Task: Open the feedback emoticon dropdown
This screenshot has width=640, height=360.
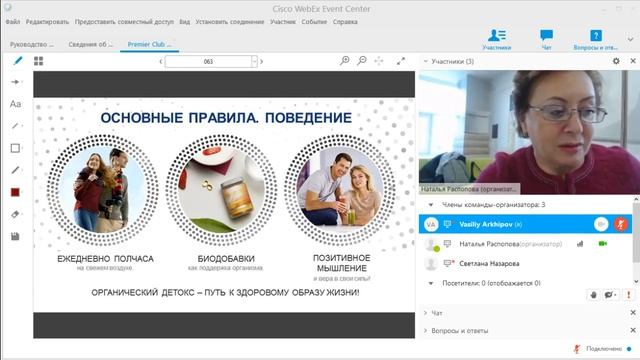Action: [611, 295]
